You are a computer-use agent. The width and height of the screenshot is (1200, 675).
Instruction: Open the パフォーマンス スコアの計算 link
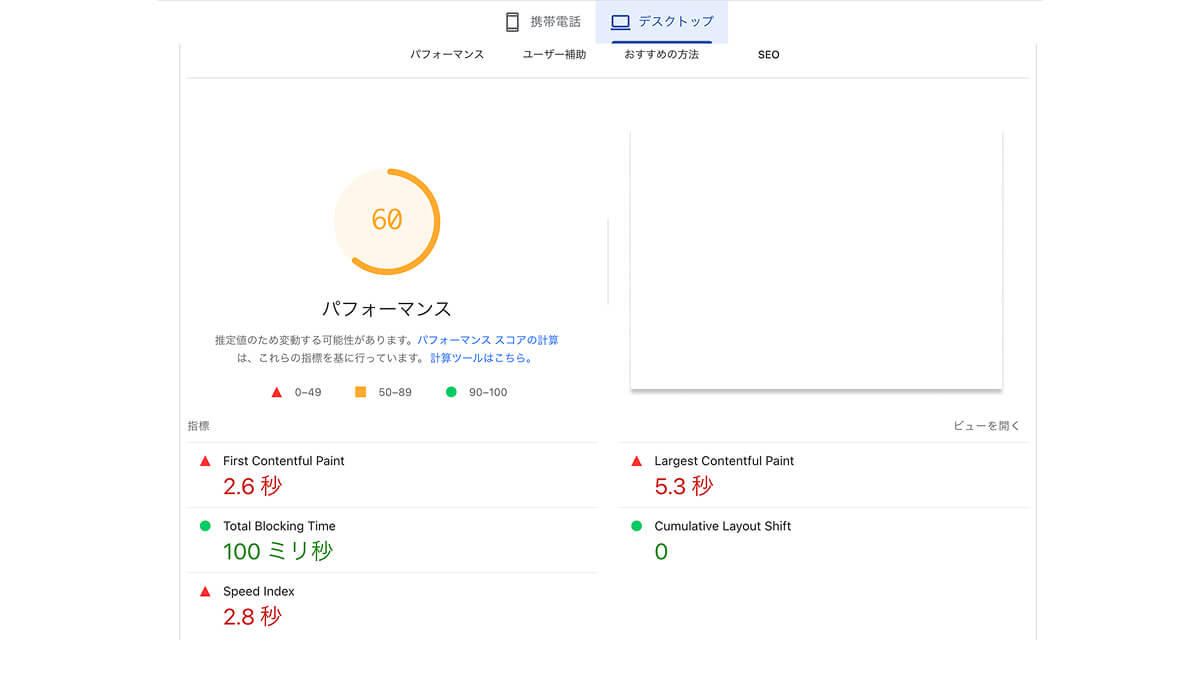click(x=488, y=341)
